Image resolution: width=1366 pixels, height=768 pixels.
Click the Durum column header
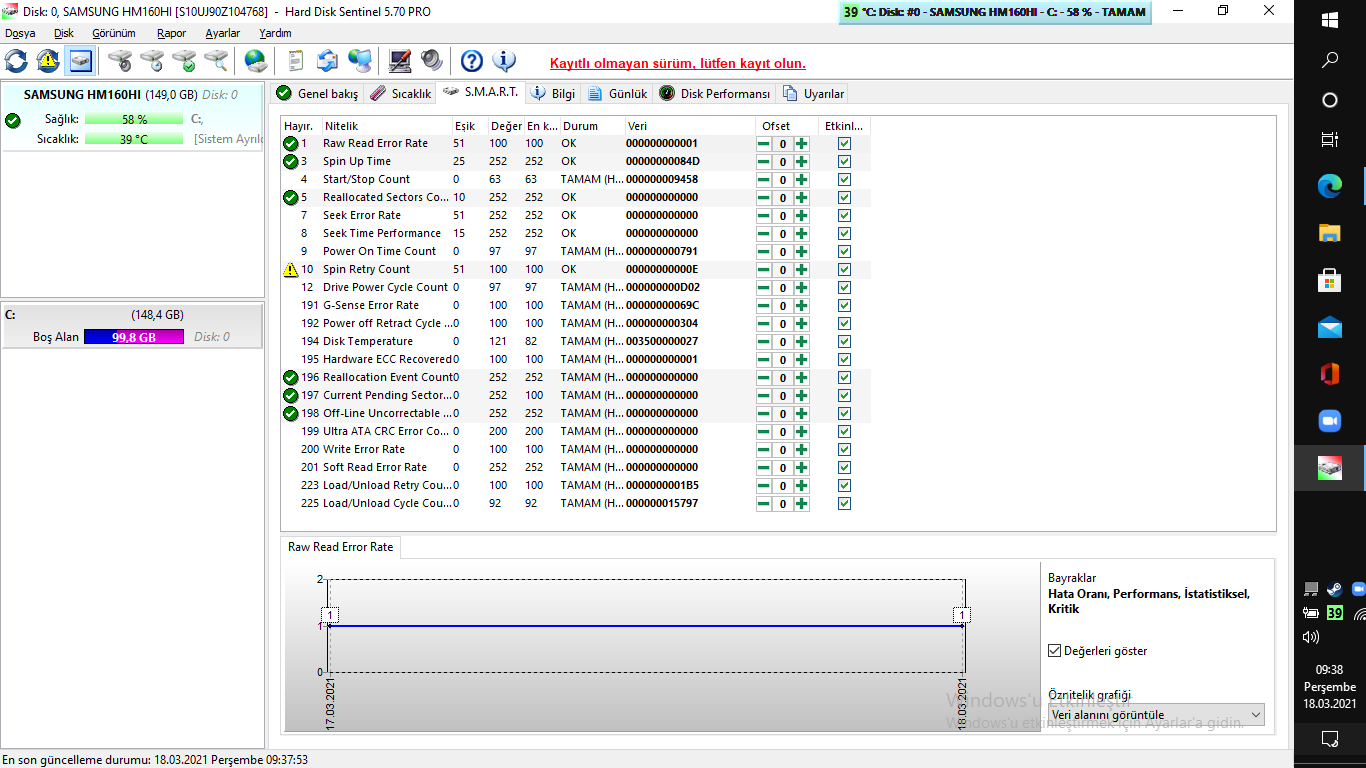(x=592, y=126)
